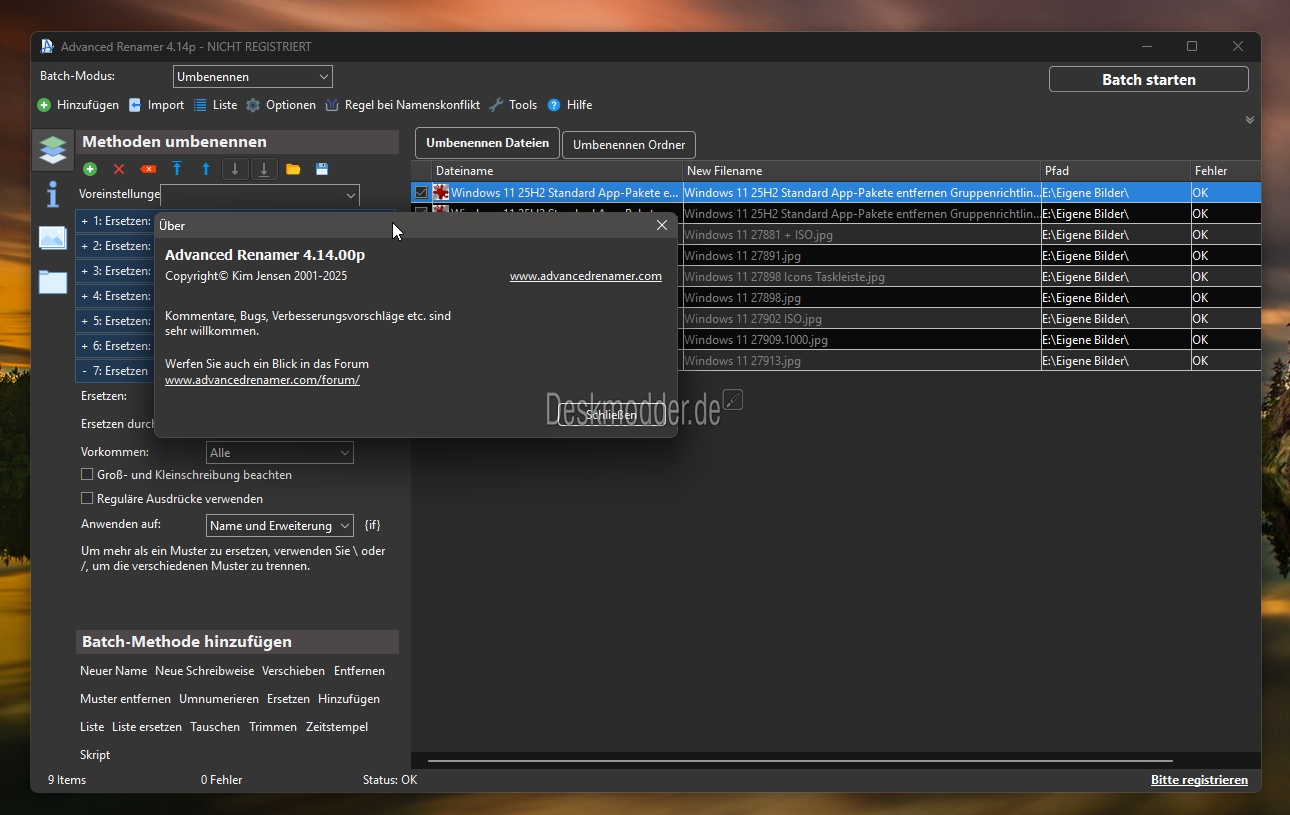
Task: Add Verschieben batch method
Action: click(x=293, y=671)
